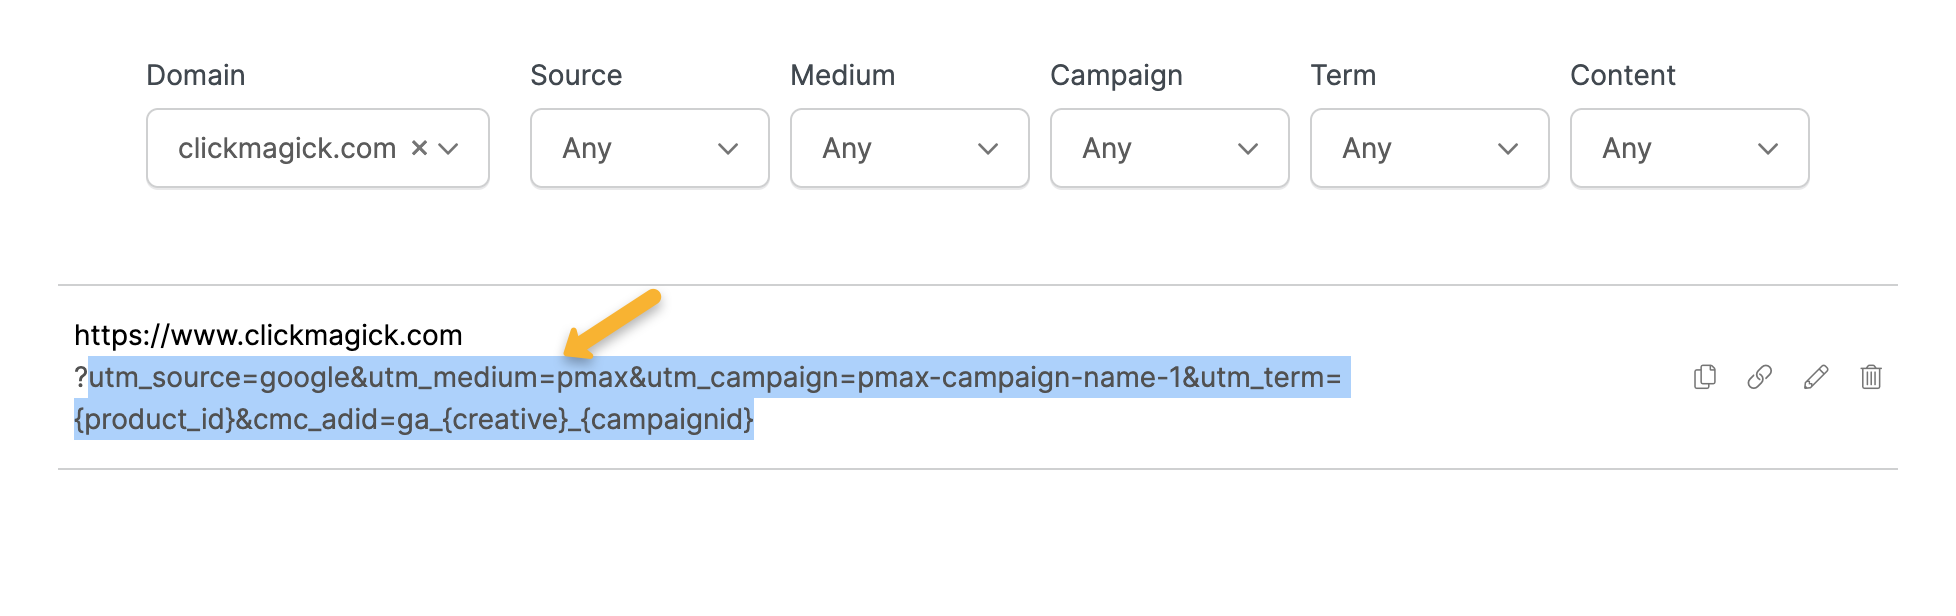
Task: Click the Term field label
Action: pyautogui.click(x=1343, y=75)
